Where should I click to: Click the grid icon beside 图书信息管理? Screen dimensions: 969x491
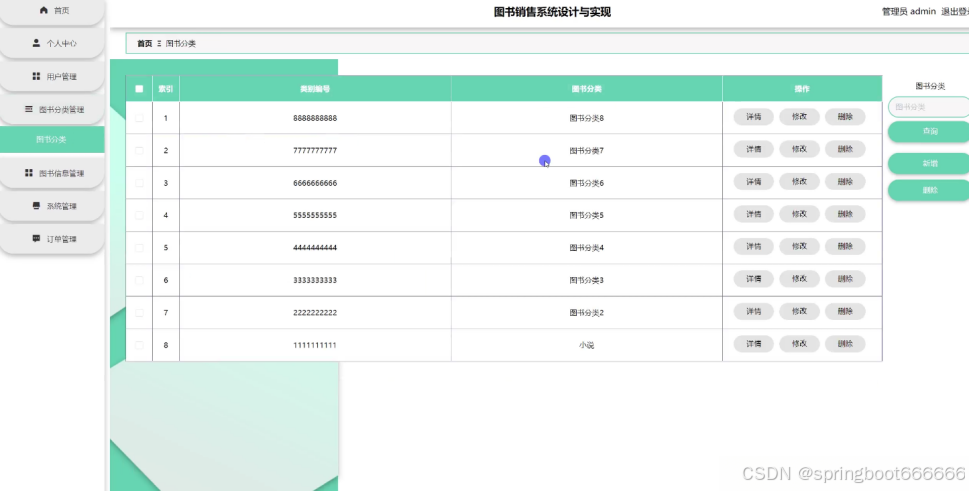28,173
